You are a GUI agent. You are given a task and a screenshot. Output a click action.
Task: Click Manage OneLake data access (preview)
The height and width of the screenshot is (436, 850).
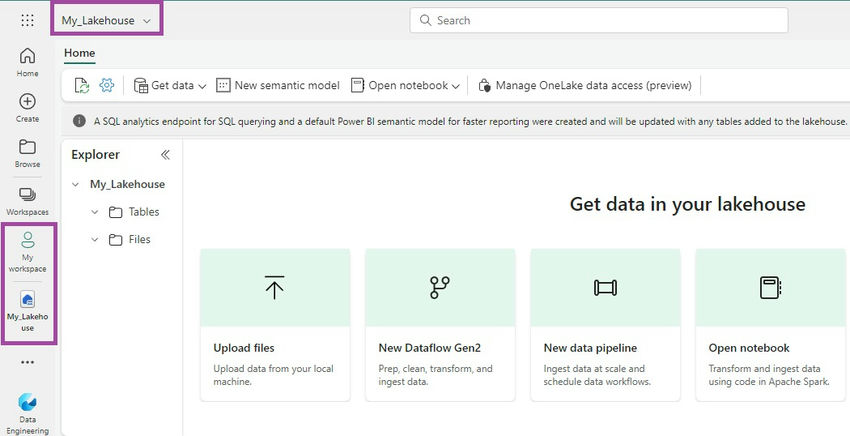click(x=584, y=85)
